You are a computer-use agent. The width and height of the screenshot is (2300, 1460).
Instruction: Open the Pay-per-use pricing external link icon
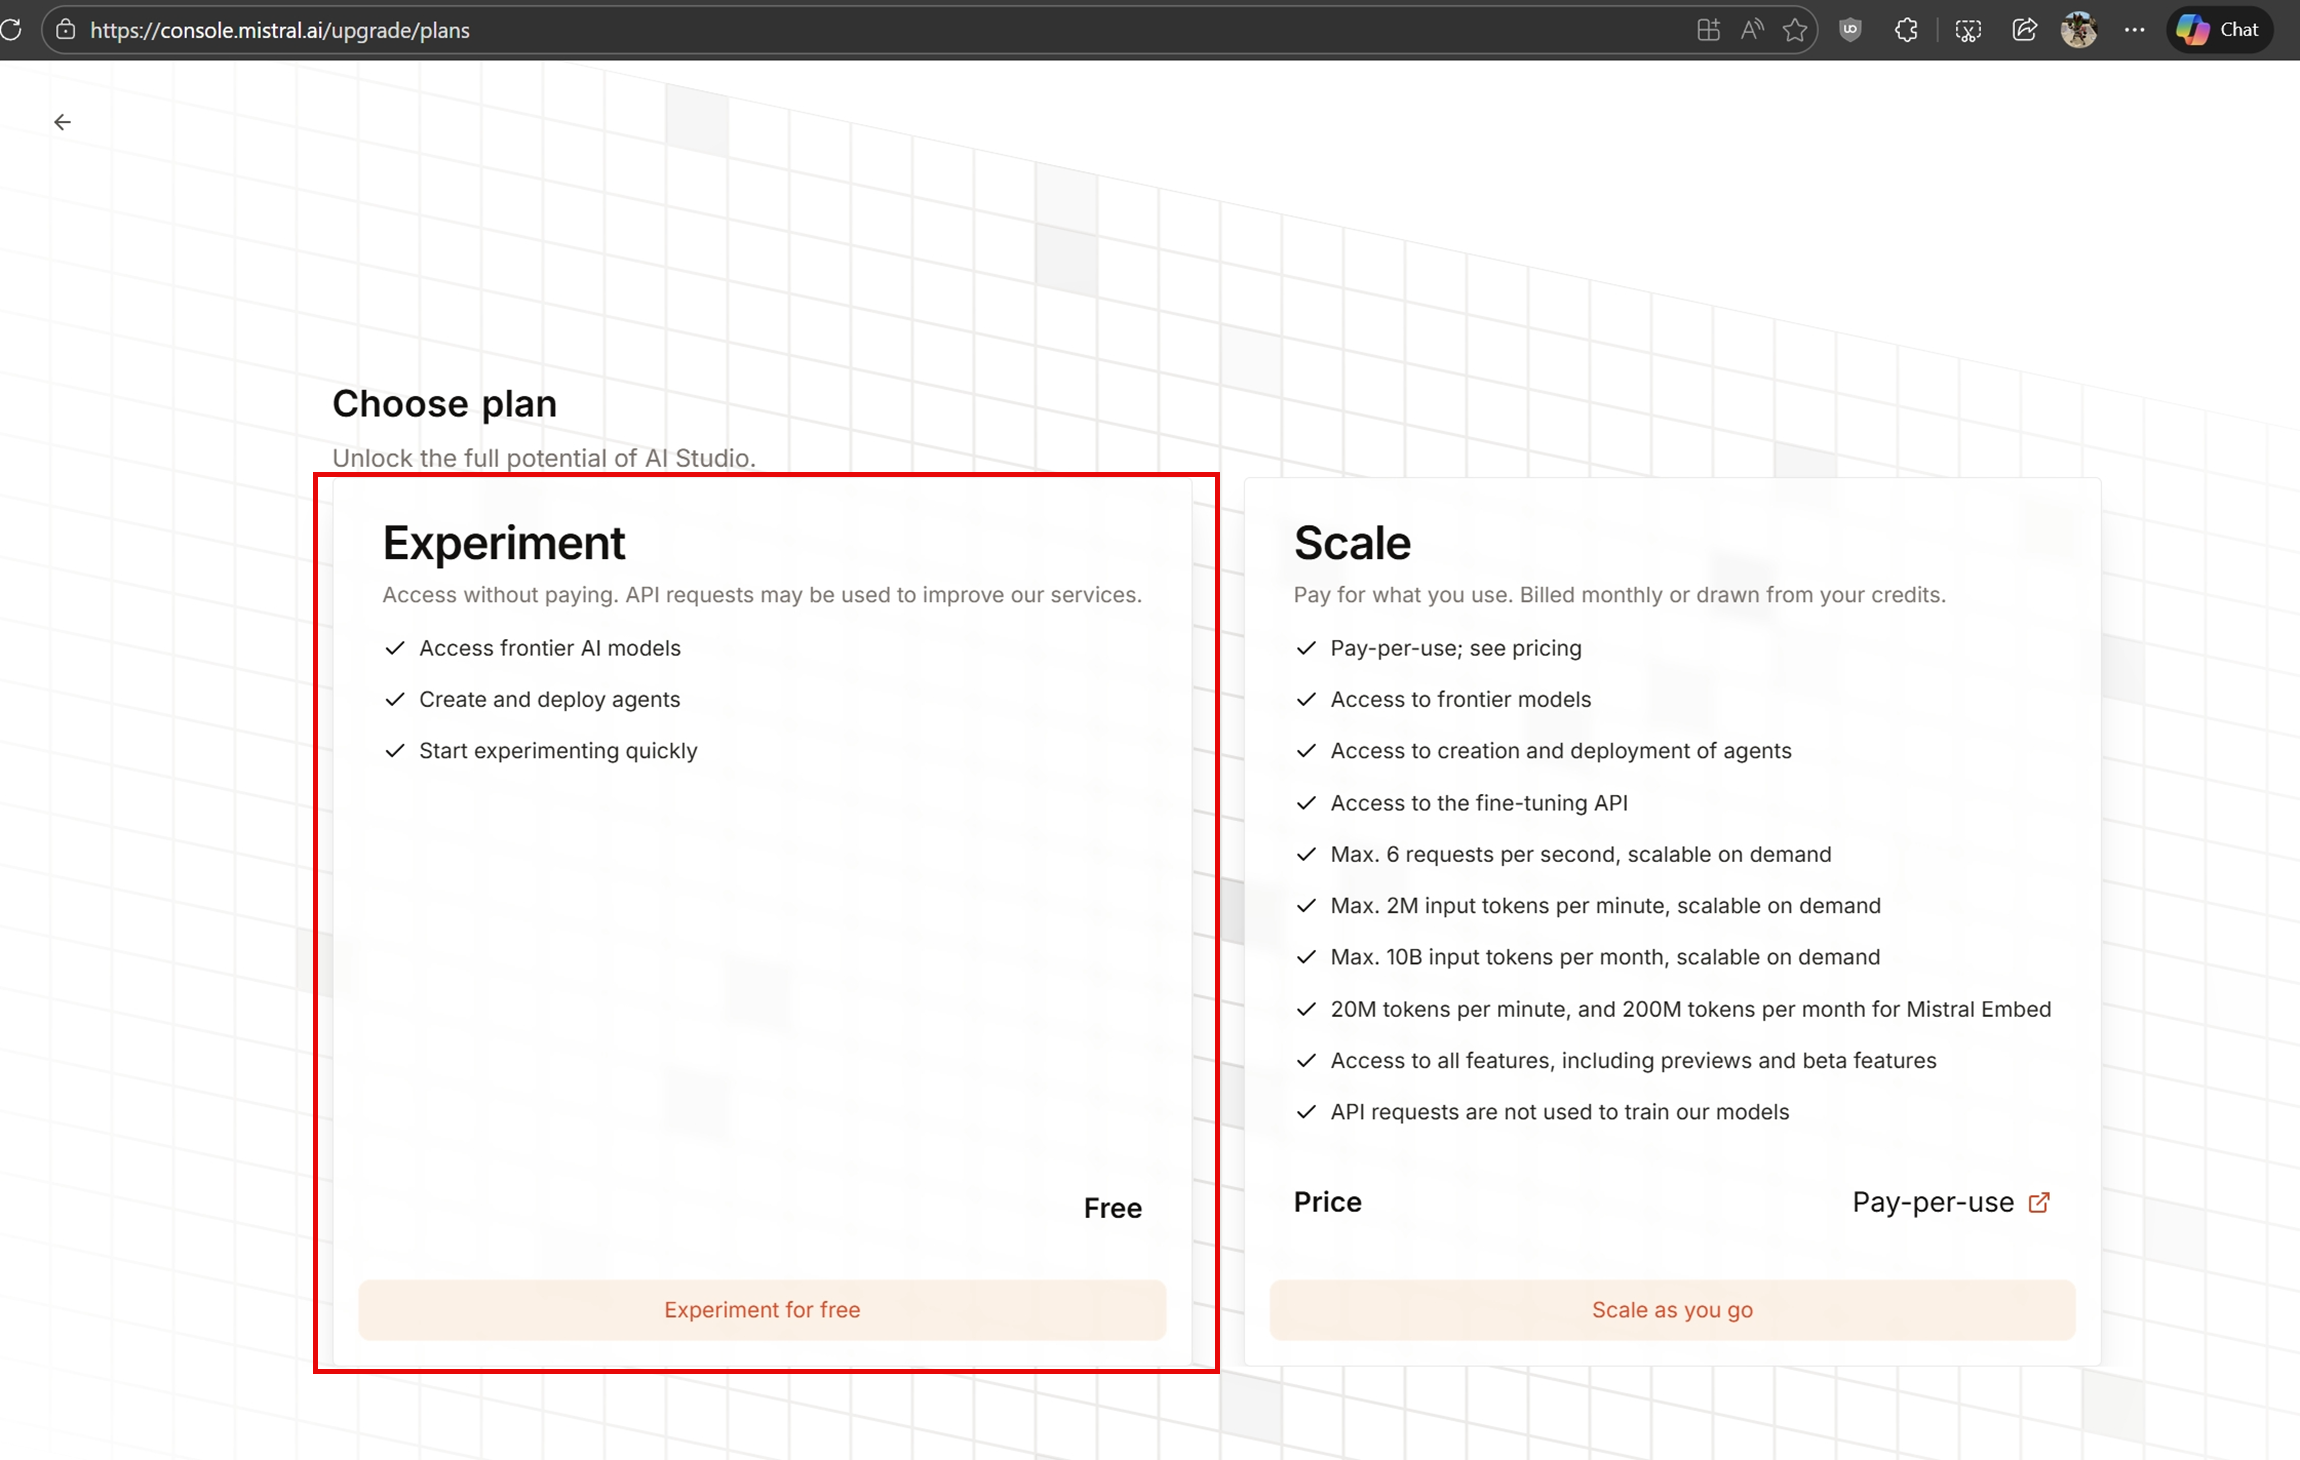click(2039, 1202)
